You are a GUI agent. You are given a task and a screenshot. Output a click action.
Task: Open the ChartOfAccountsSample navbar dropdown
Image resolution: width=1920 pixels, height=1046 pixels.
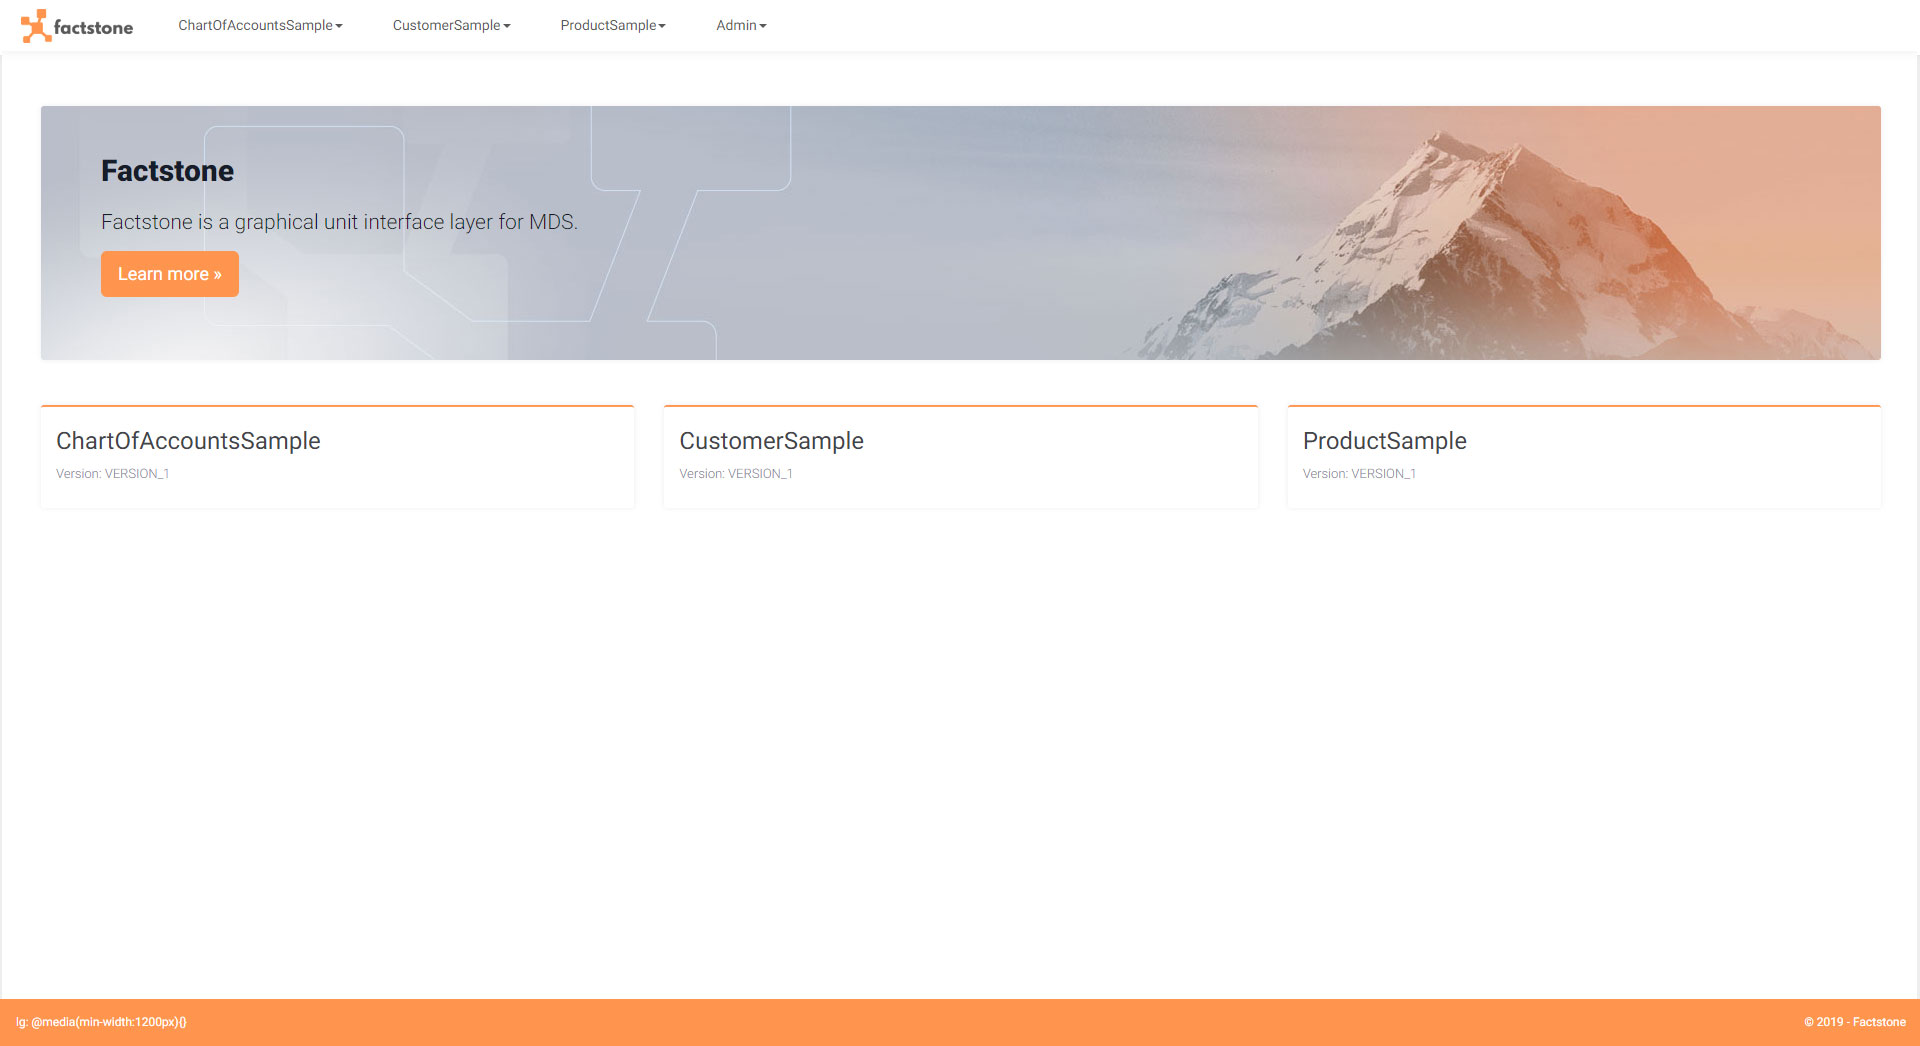[260, 25]
